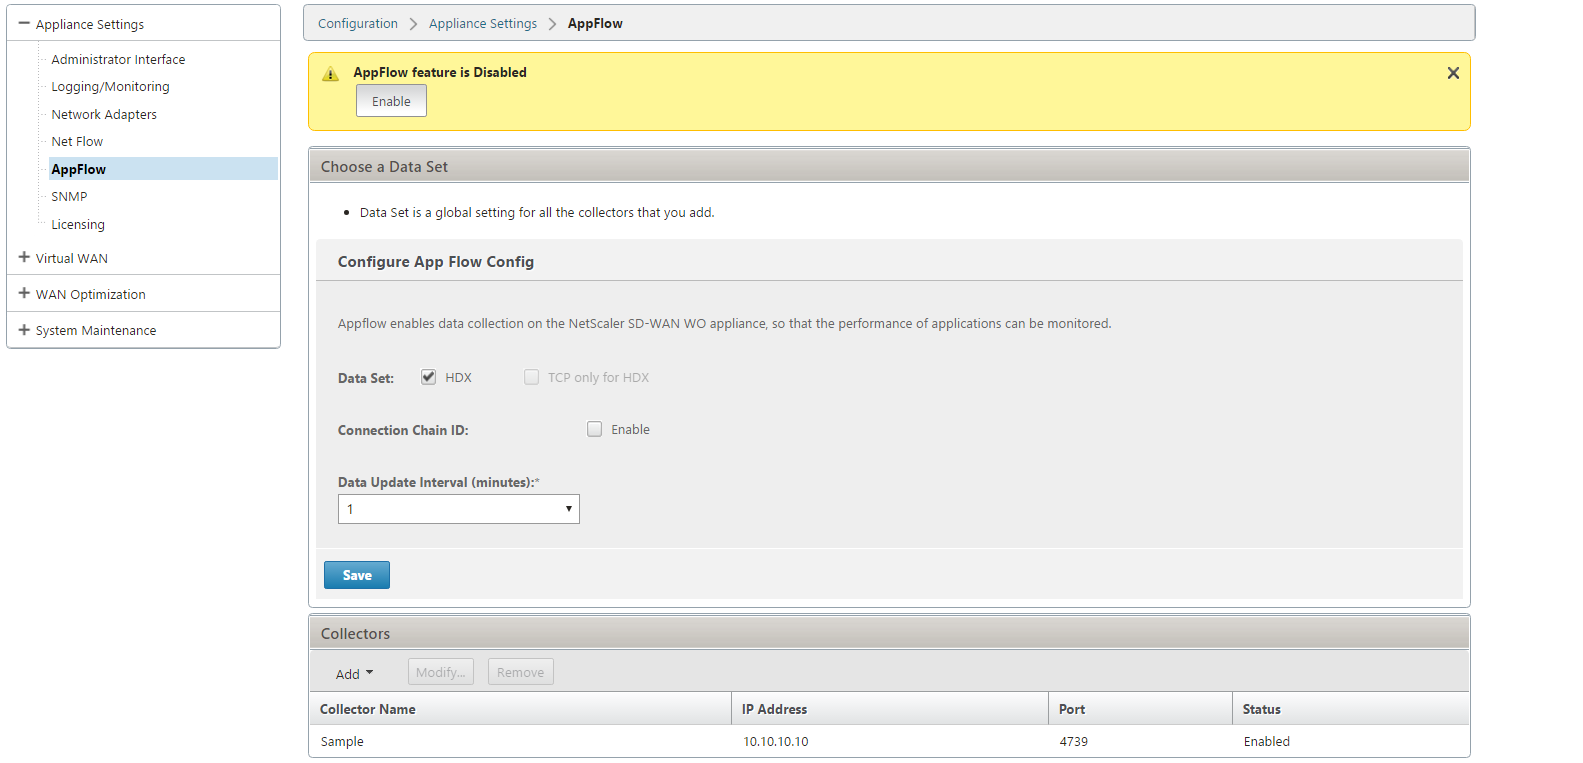
Task: Dismiss the AppFlow disabled warning banner
Action: coord(1453,73)
